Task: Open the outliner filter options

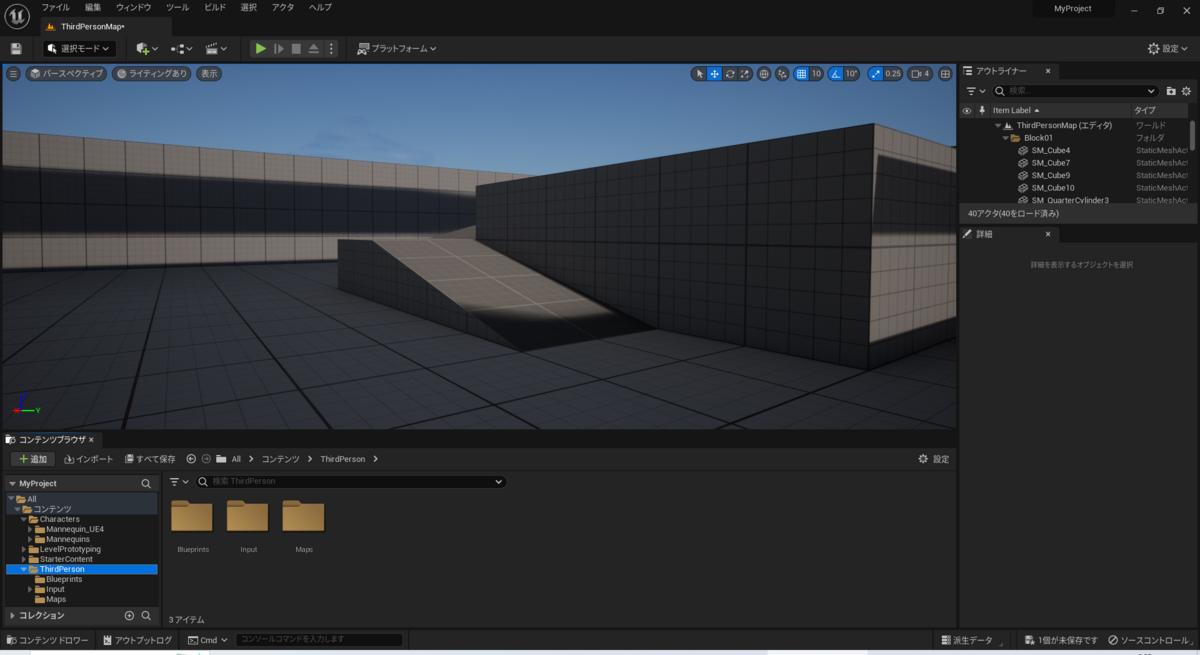Action: click(975, 91)
